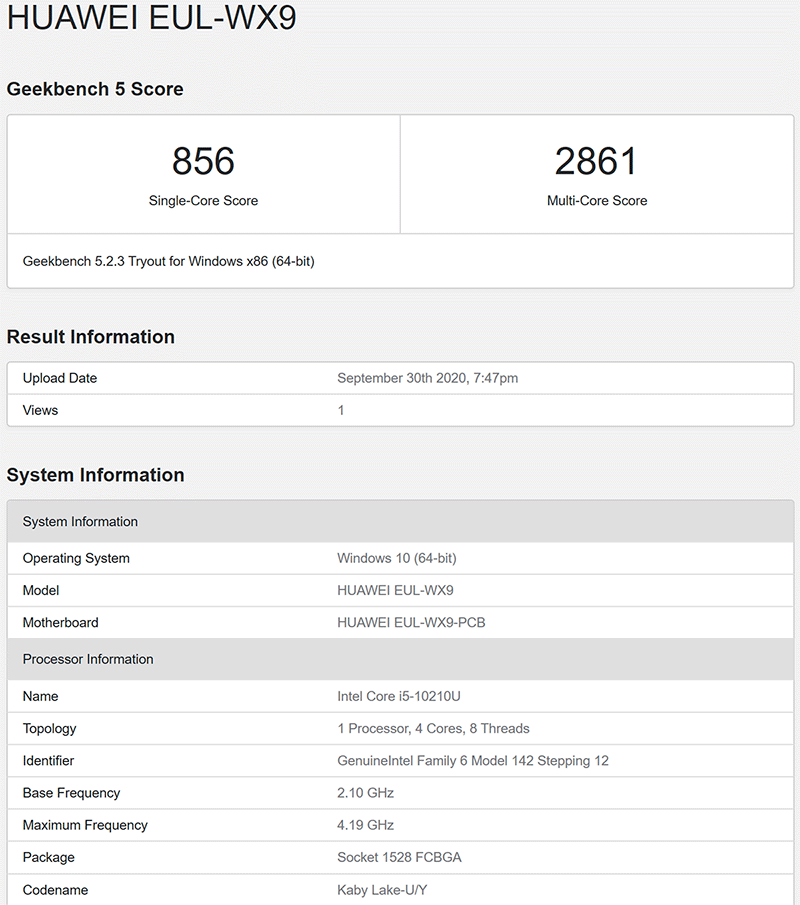Click the Single-Core Score label
This screenshot has height=905, width=800.
click(203, 200)
